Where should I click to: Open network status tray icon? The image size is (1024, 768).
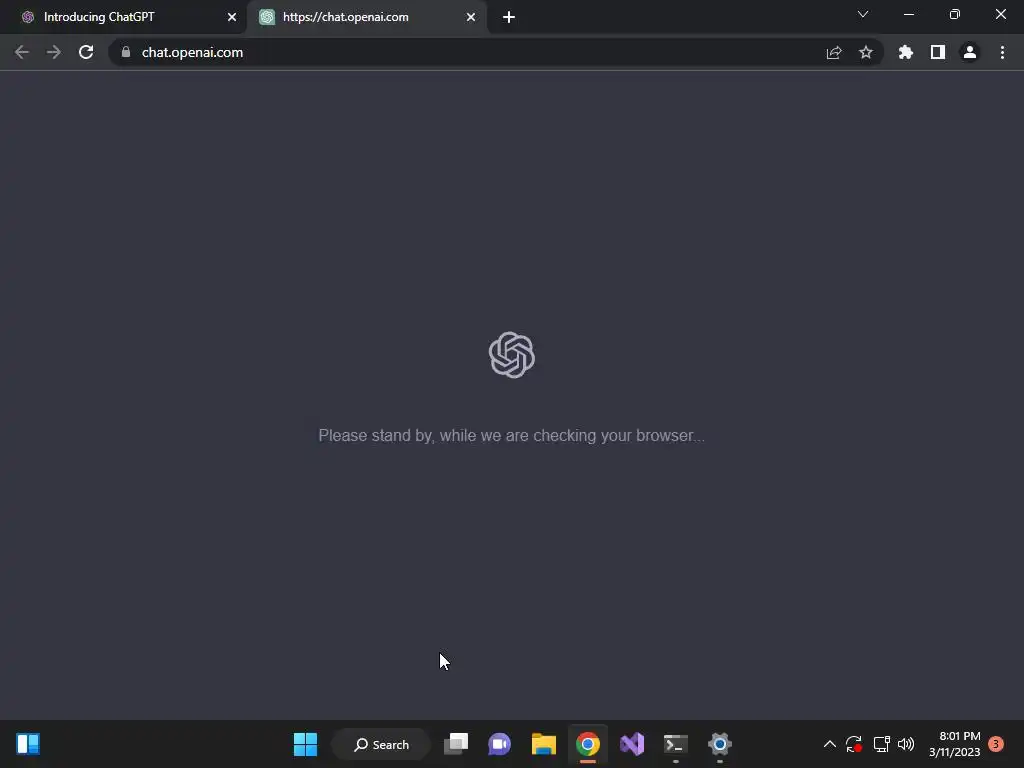pos(882,744)
